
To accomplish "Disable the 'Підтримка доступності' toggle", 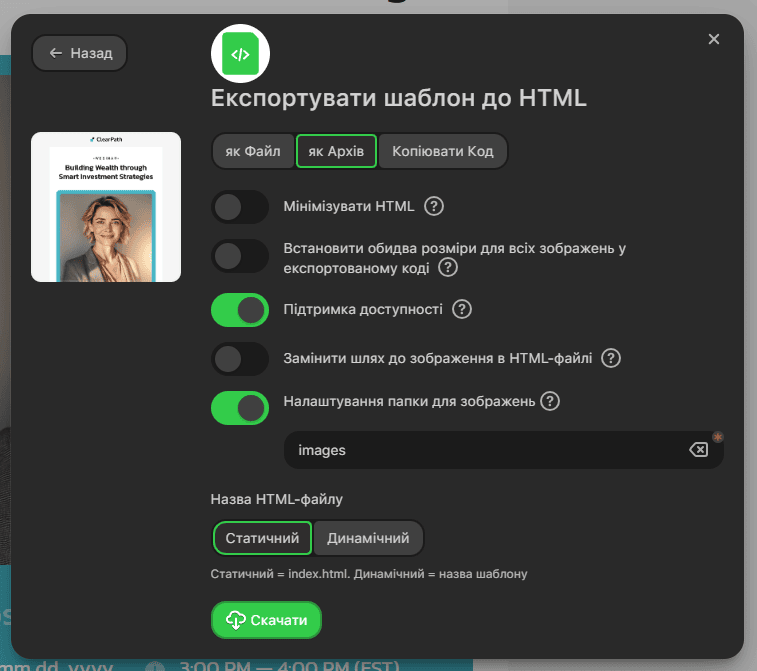I will coord(240,310).
